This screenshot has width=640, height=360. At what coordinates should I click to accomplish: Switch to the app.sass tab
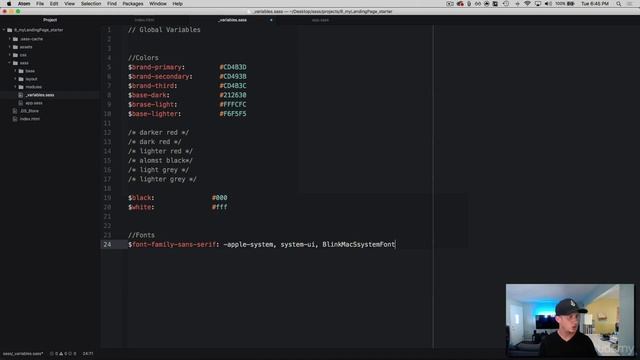point(320,20)
